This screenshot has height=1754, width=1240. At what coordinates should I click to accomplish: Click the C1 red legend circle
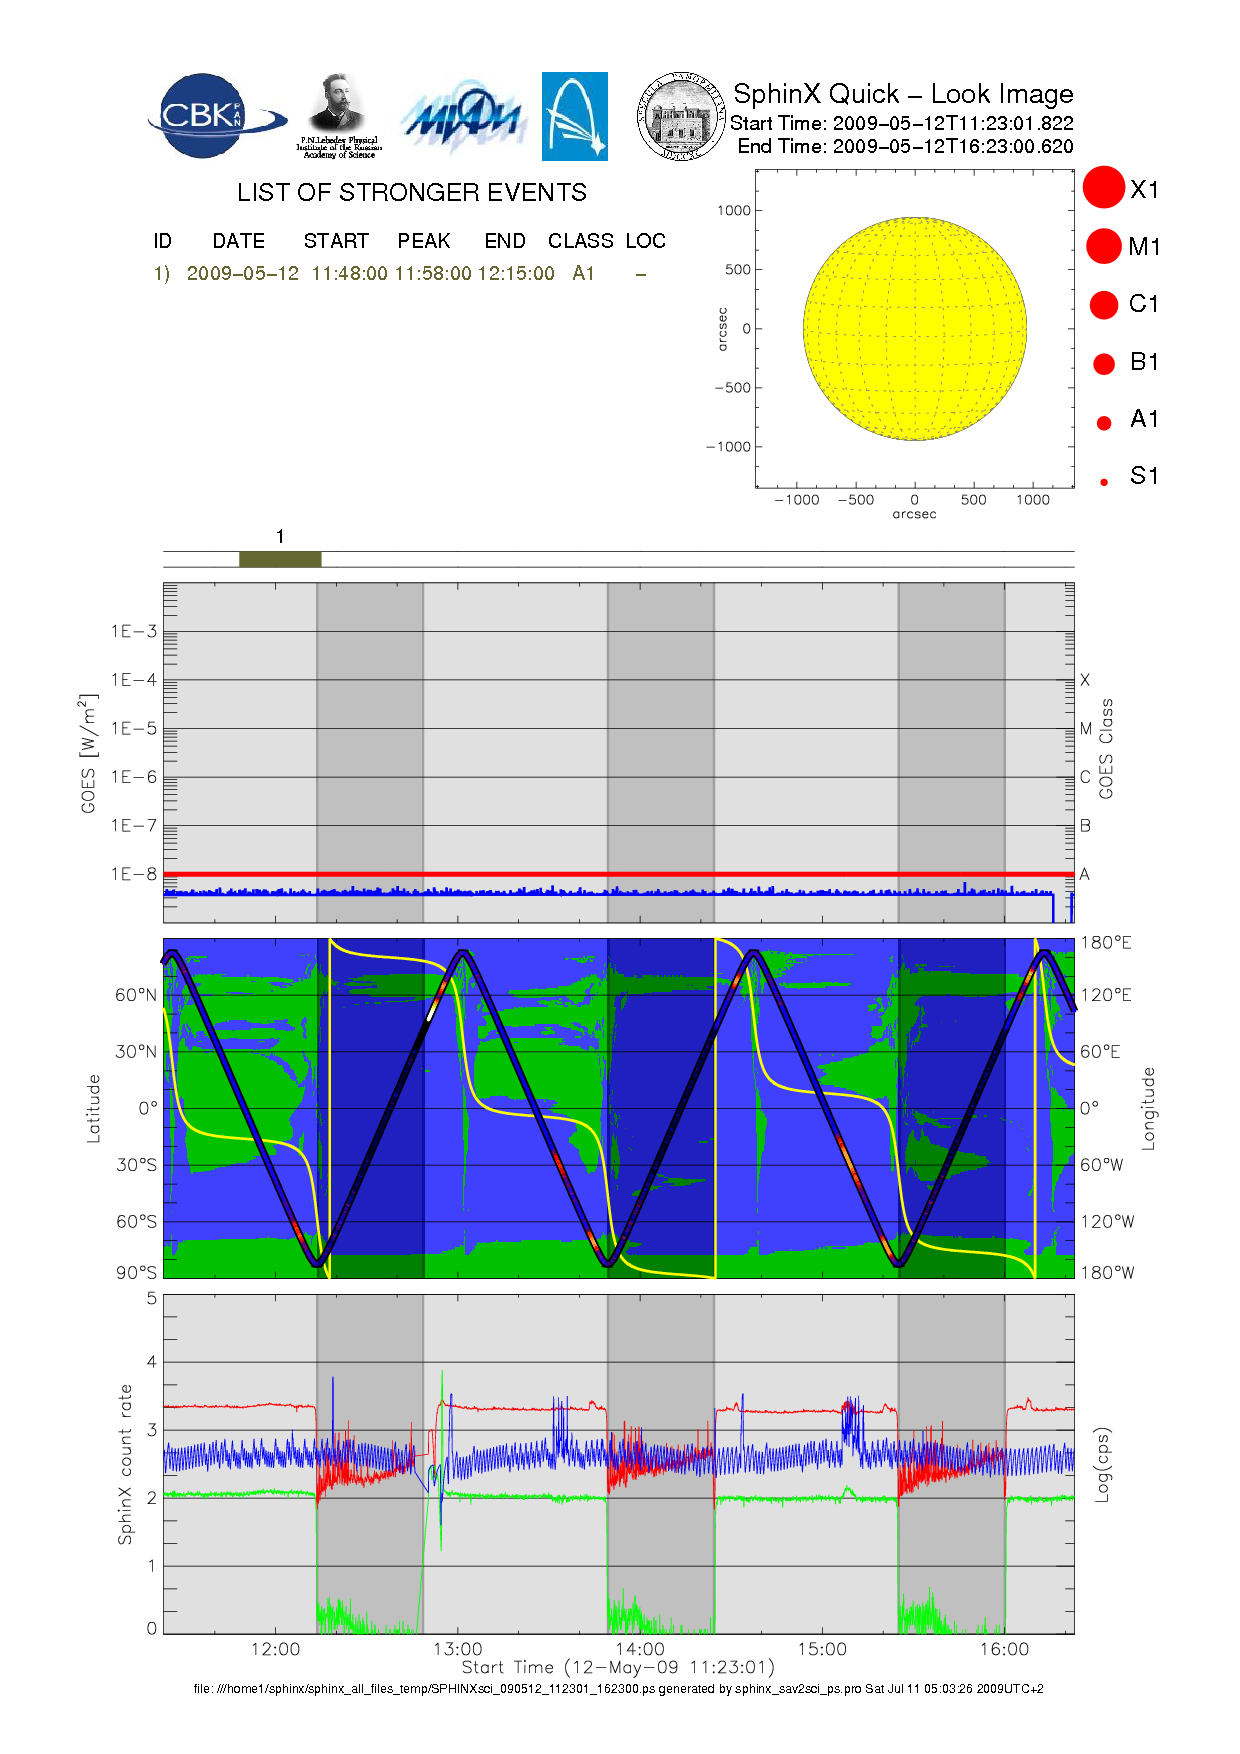pos(1104,304)
